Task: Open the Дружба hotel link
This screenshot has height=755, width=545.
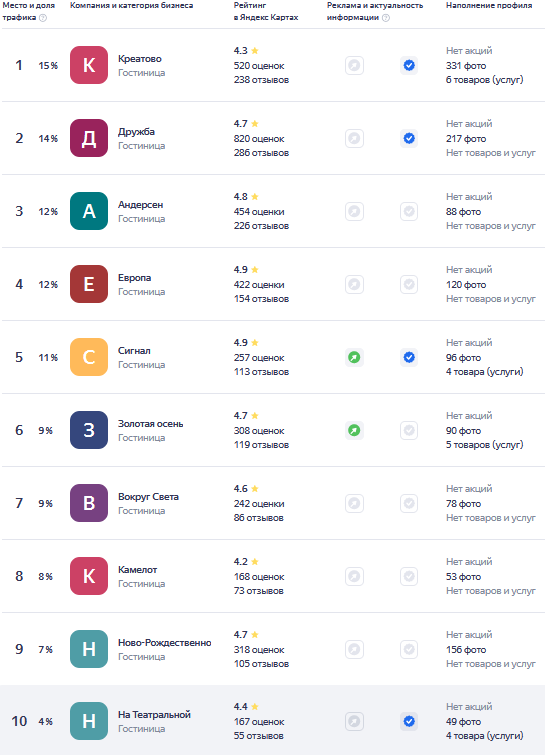Action: point(136,131)
